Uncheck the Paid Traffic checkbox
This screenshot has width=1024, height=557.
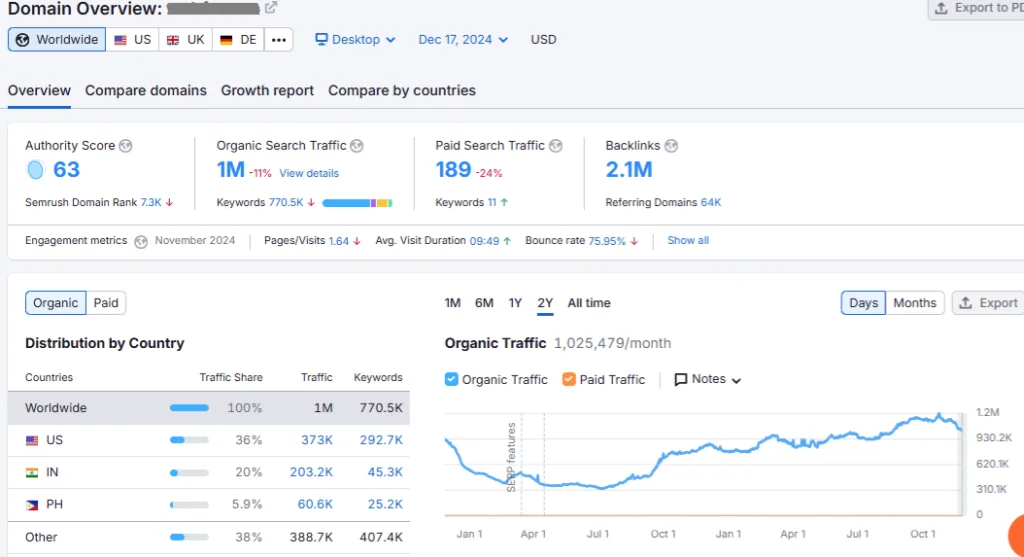(x=569, y=380)
